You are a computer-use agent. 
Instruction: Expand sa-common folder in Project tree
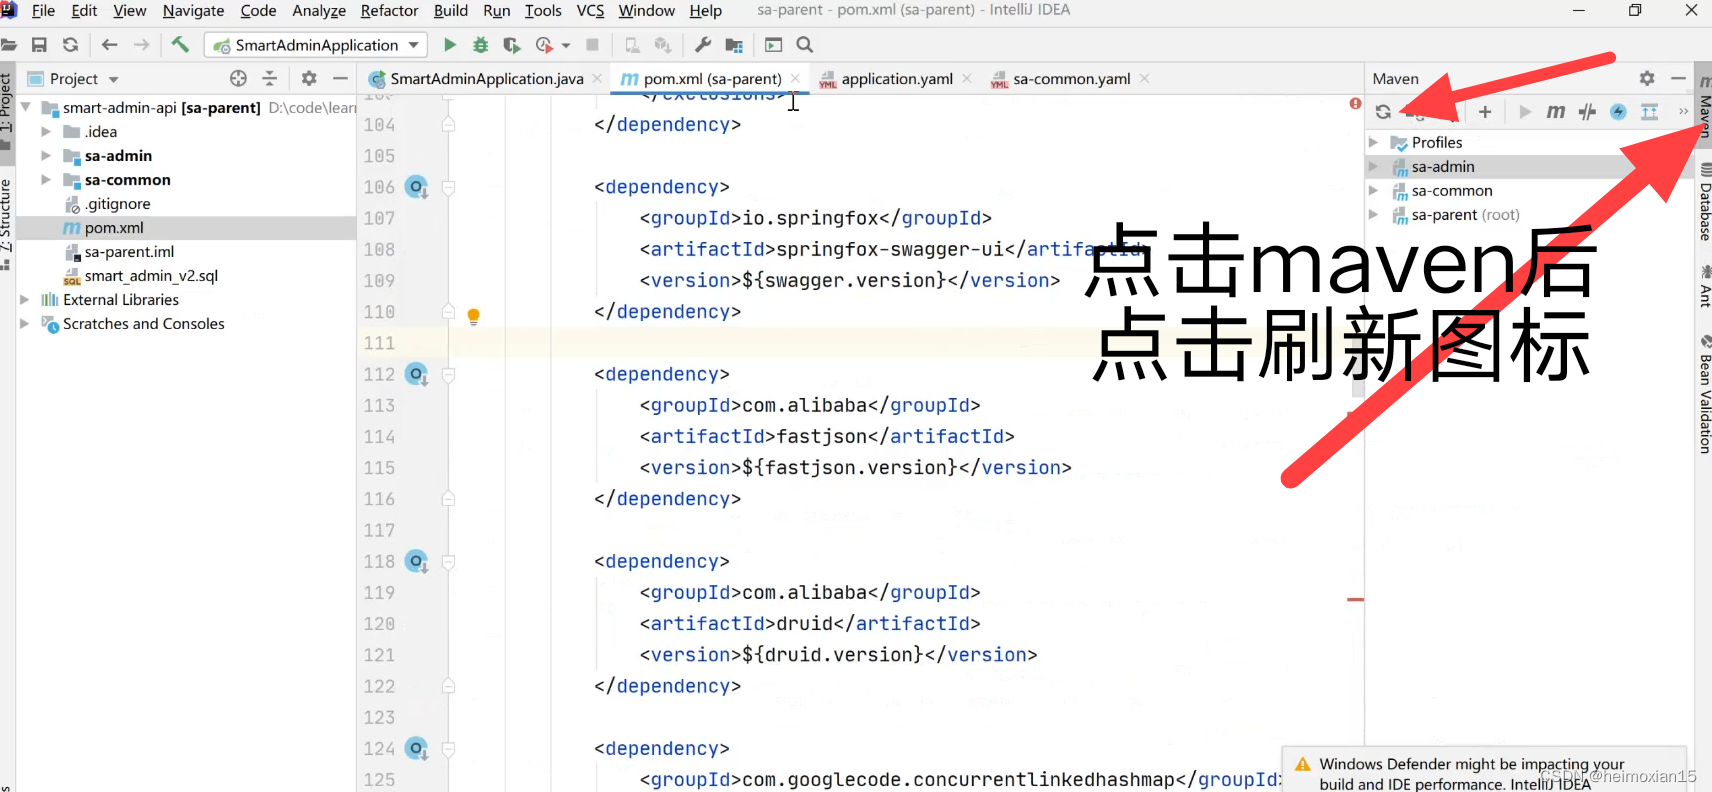coord(46,180)
